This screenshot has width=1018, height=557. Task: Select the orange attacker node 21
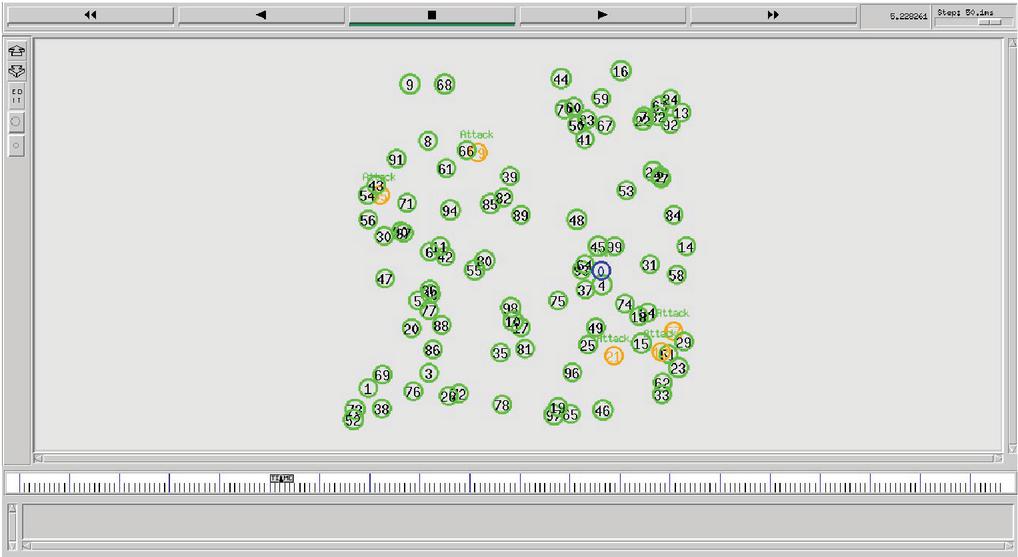613,355
